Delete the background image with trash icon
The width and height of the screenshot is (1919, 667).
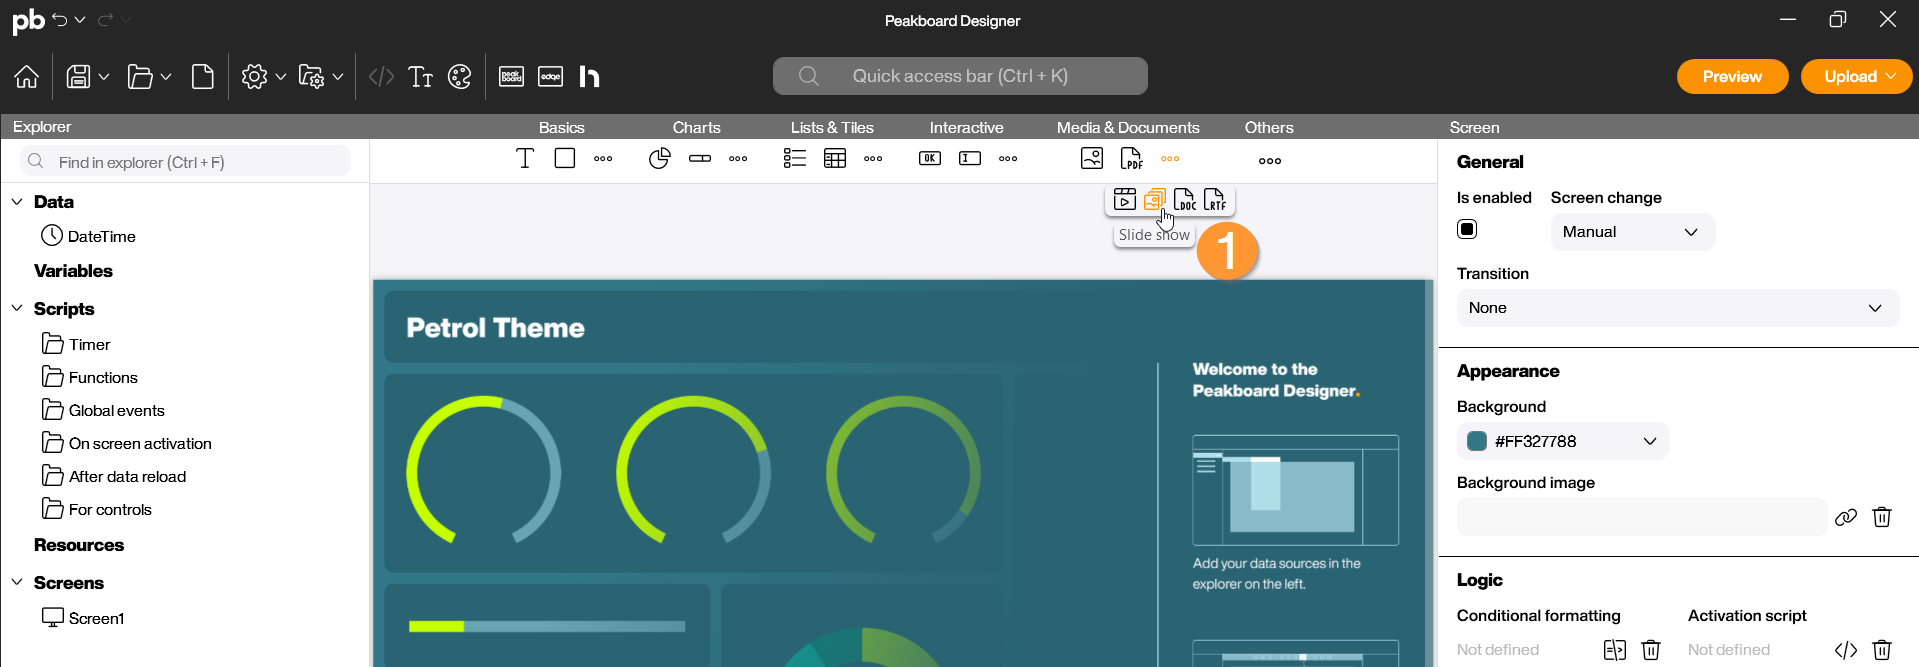[1882, 517]
